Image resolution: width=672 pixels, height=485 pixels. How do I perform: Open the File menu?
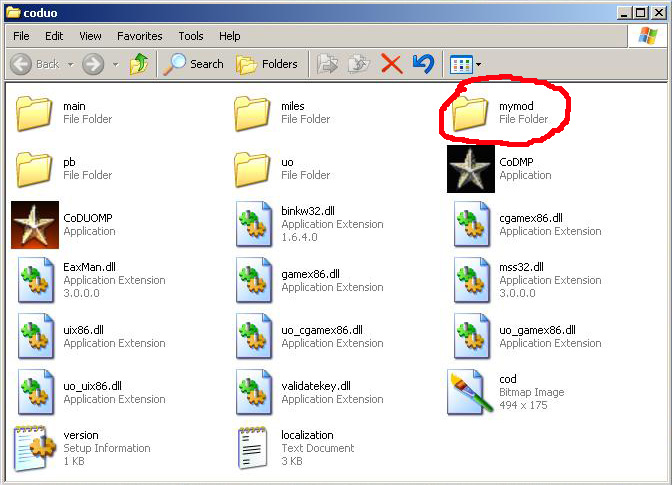tap(21, 36)
